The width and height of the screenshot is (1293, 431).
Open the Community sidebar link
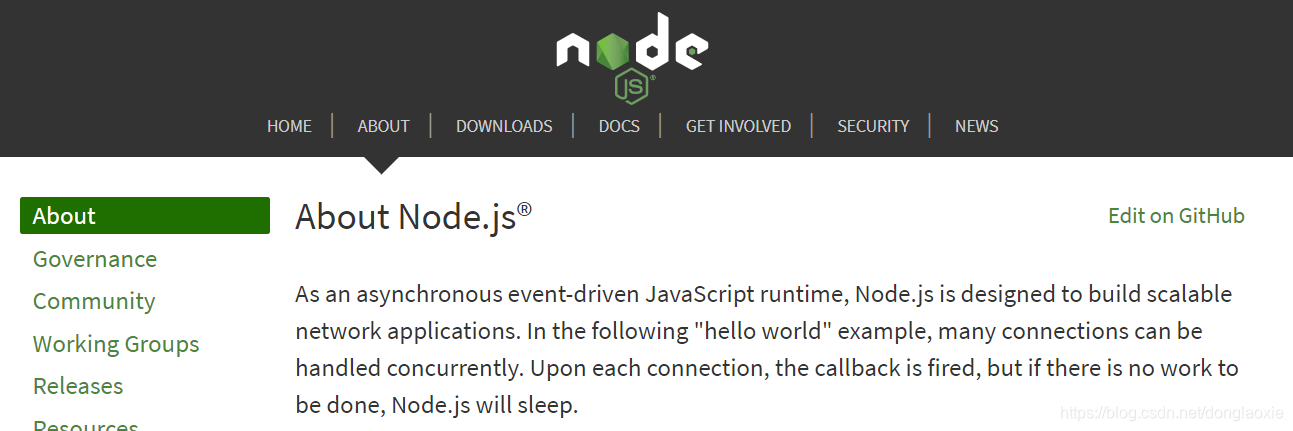tap(94, 301)
